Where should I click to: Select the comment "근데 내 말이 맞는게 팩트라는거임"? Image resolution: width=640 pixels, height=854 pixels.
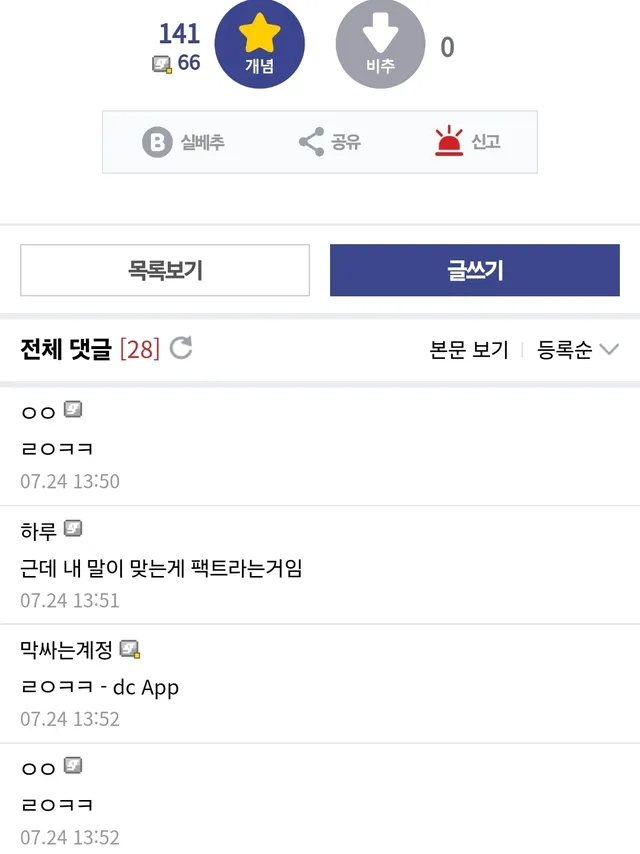click(161, 568)
